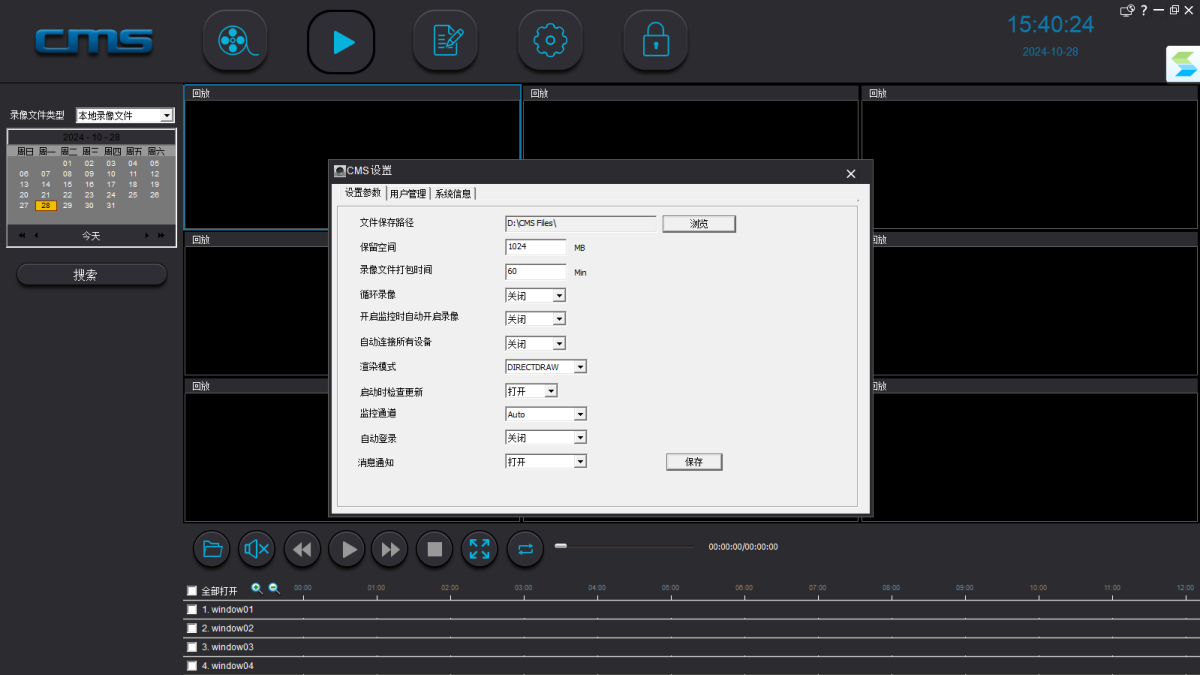The height and width of the screenshot is (675, 1200).
Task: Open file with the folder icon
Action: click(x=212, y=549)
